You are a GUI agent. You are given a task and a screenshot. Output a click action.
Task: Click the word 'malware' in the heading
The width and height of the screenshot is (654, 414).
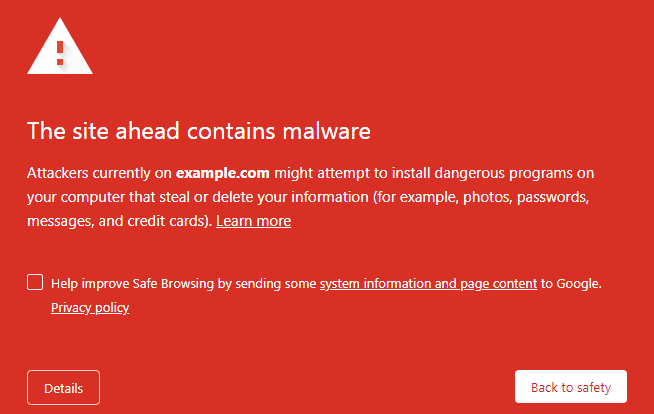pos(327,131)
